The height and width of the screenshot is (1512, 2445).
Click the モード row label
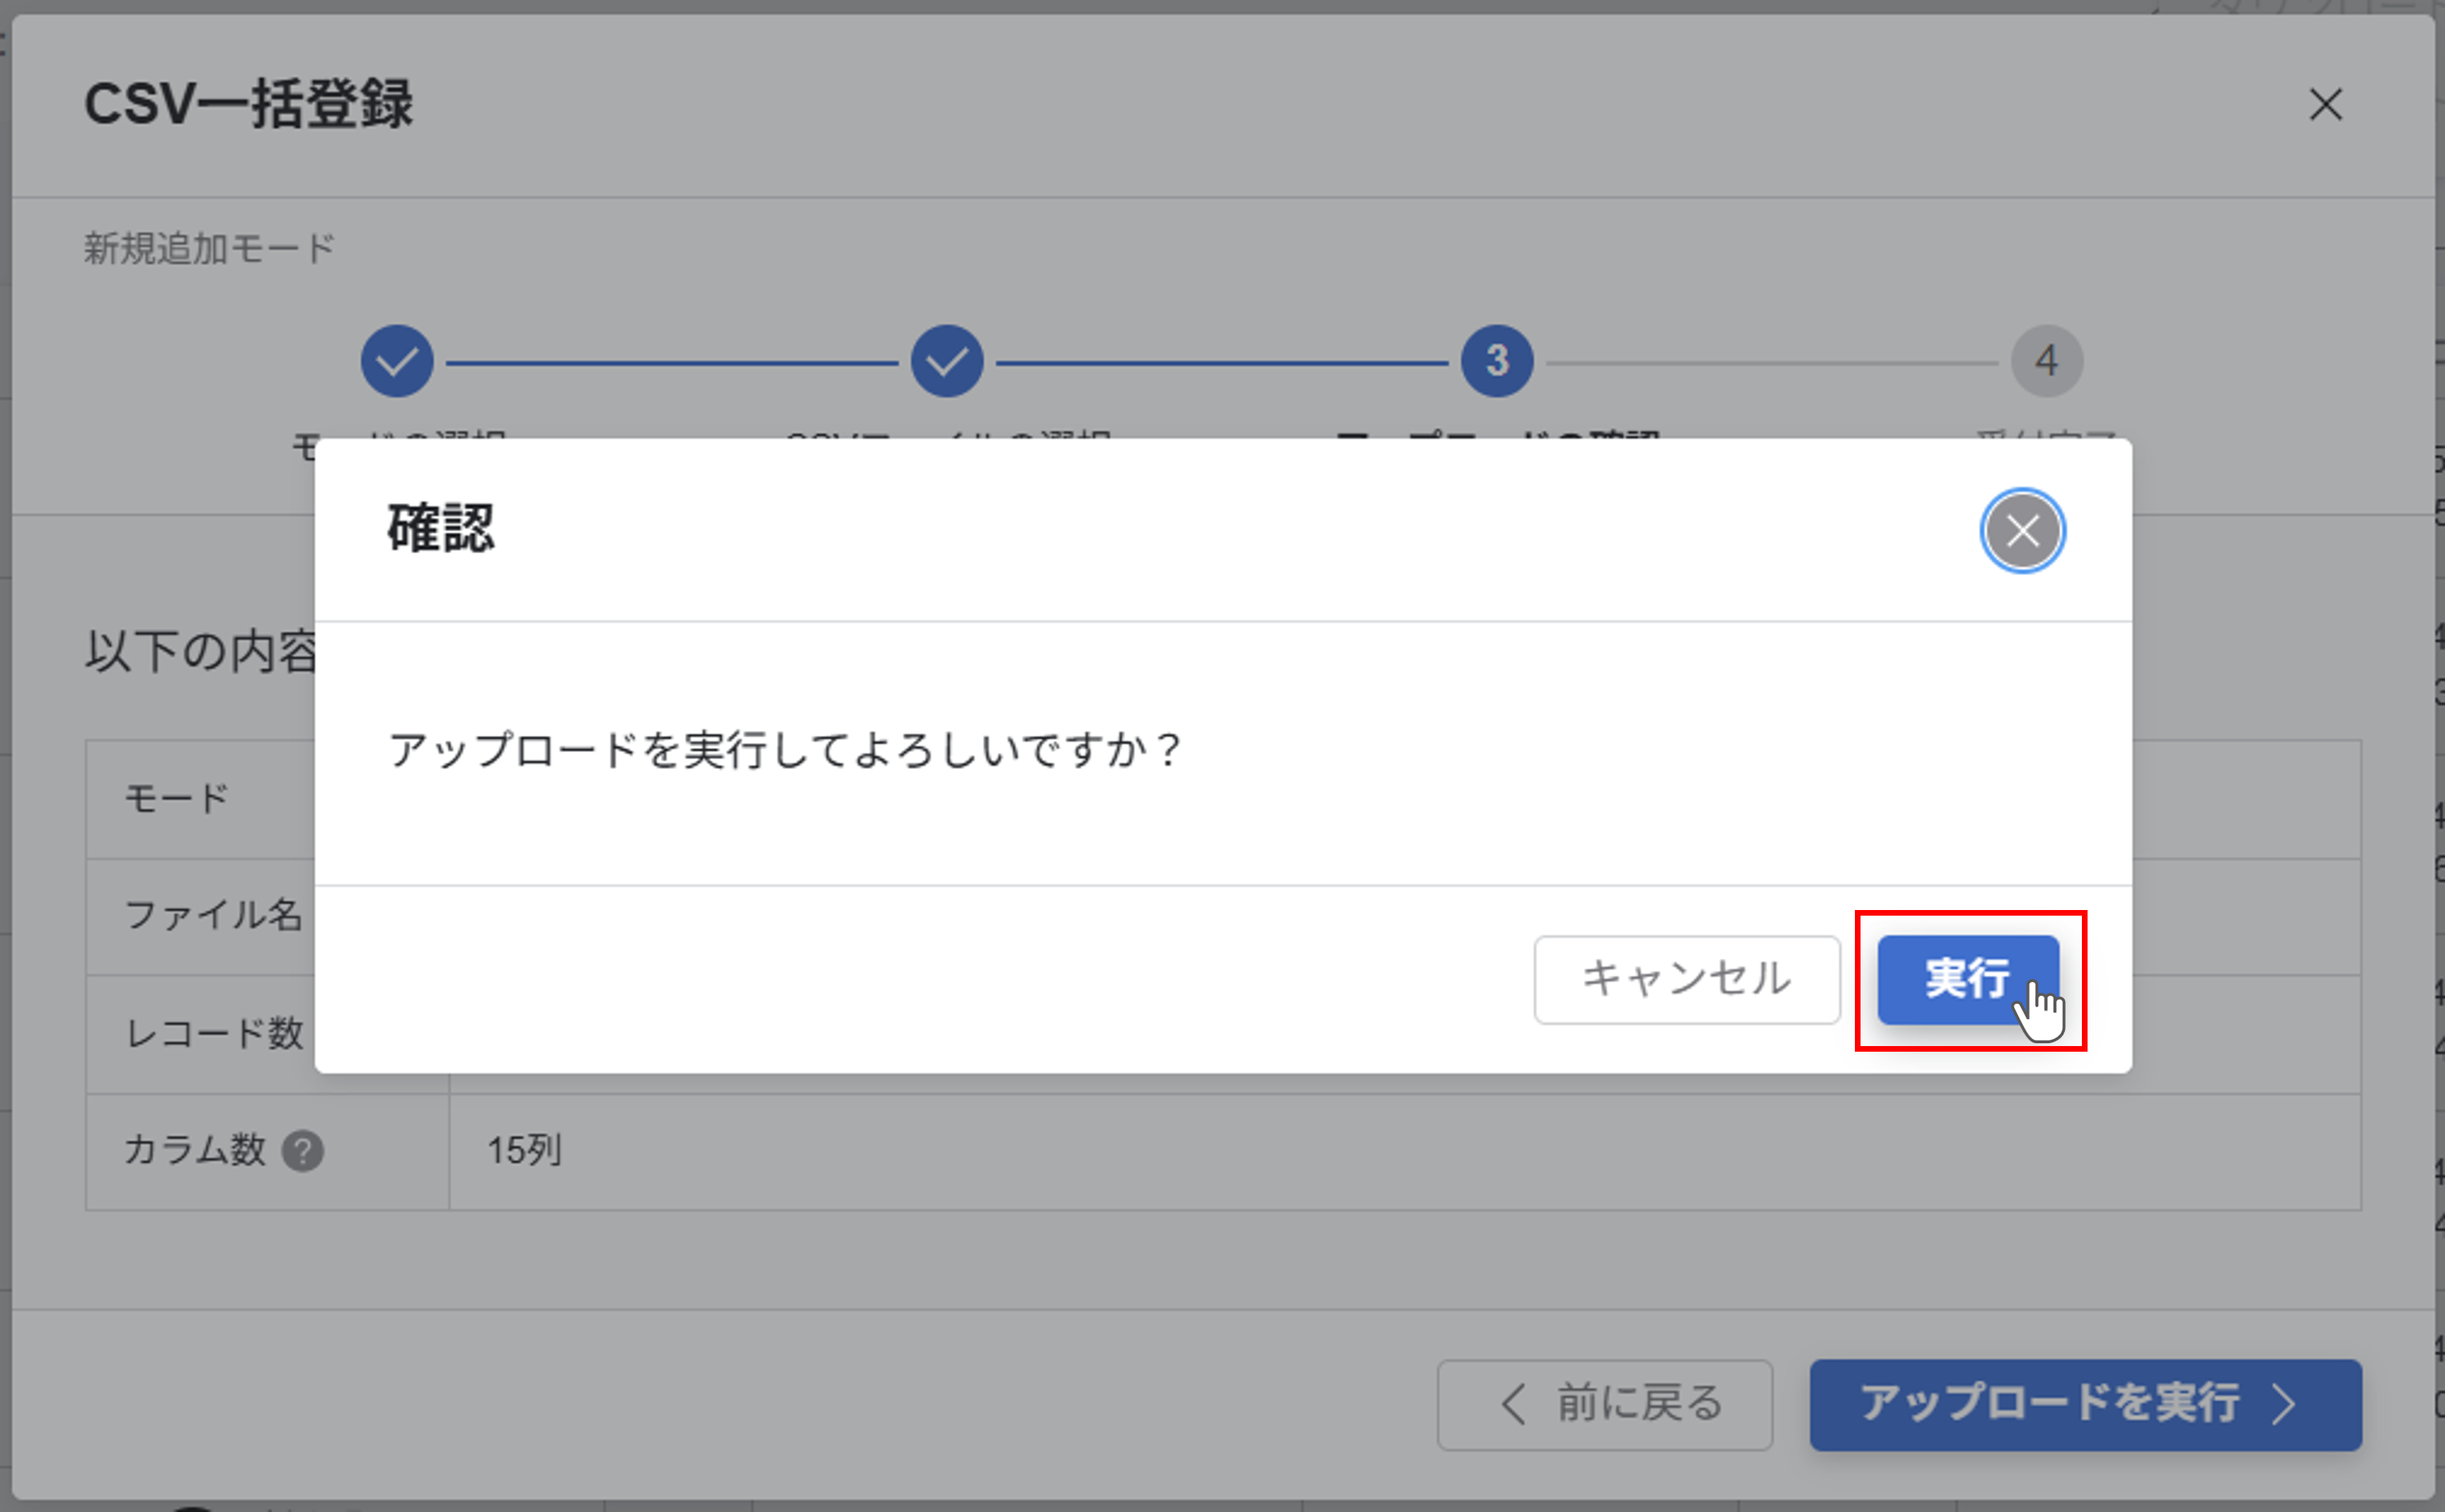(176, 798)
